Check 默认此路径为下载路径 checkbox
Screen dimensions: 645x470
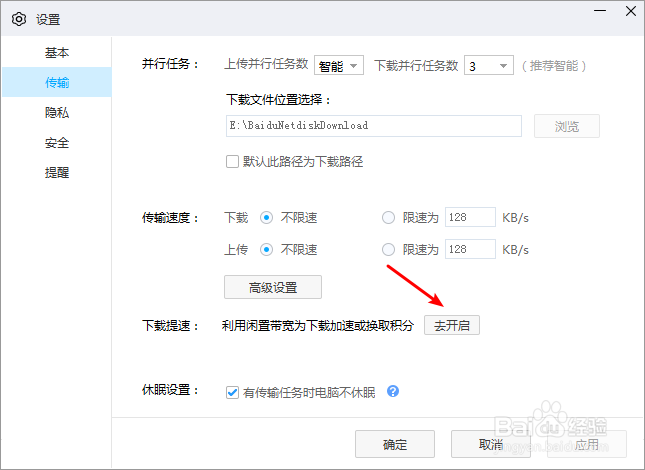pyautogui.click(x=232, y=162)
